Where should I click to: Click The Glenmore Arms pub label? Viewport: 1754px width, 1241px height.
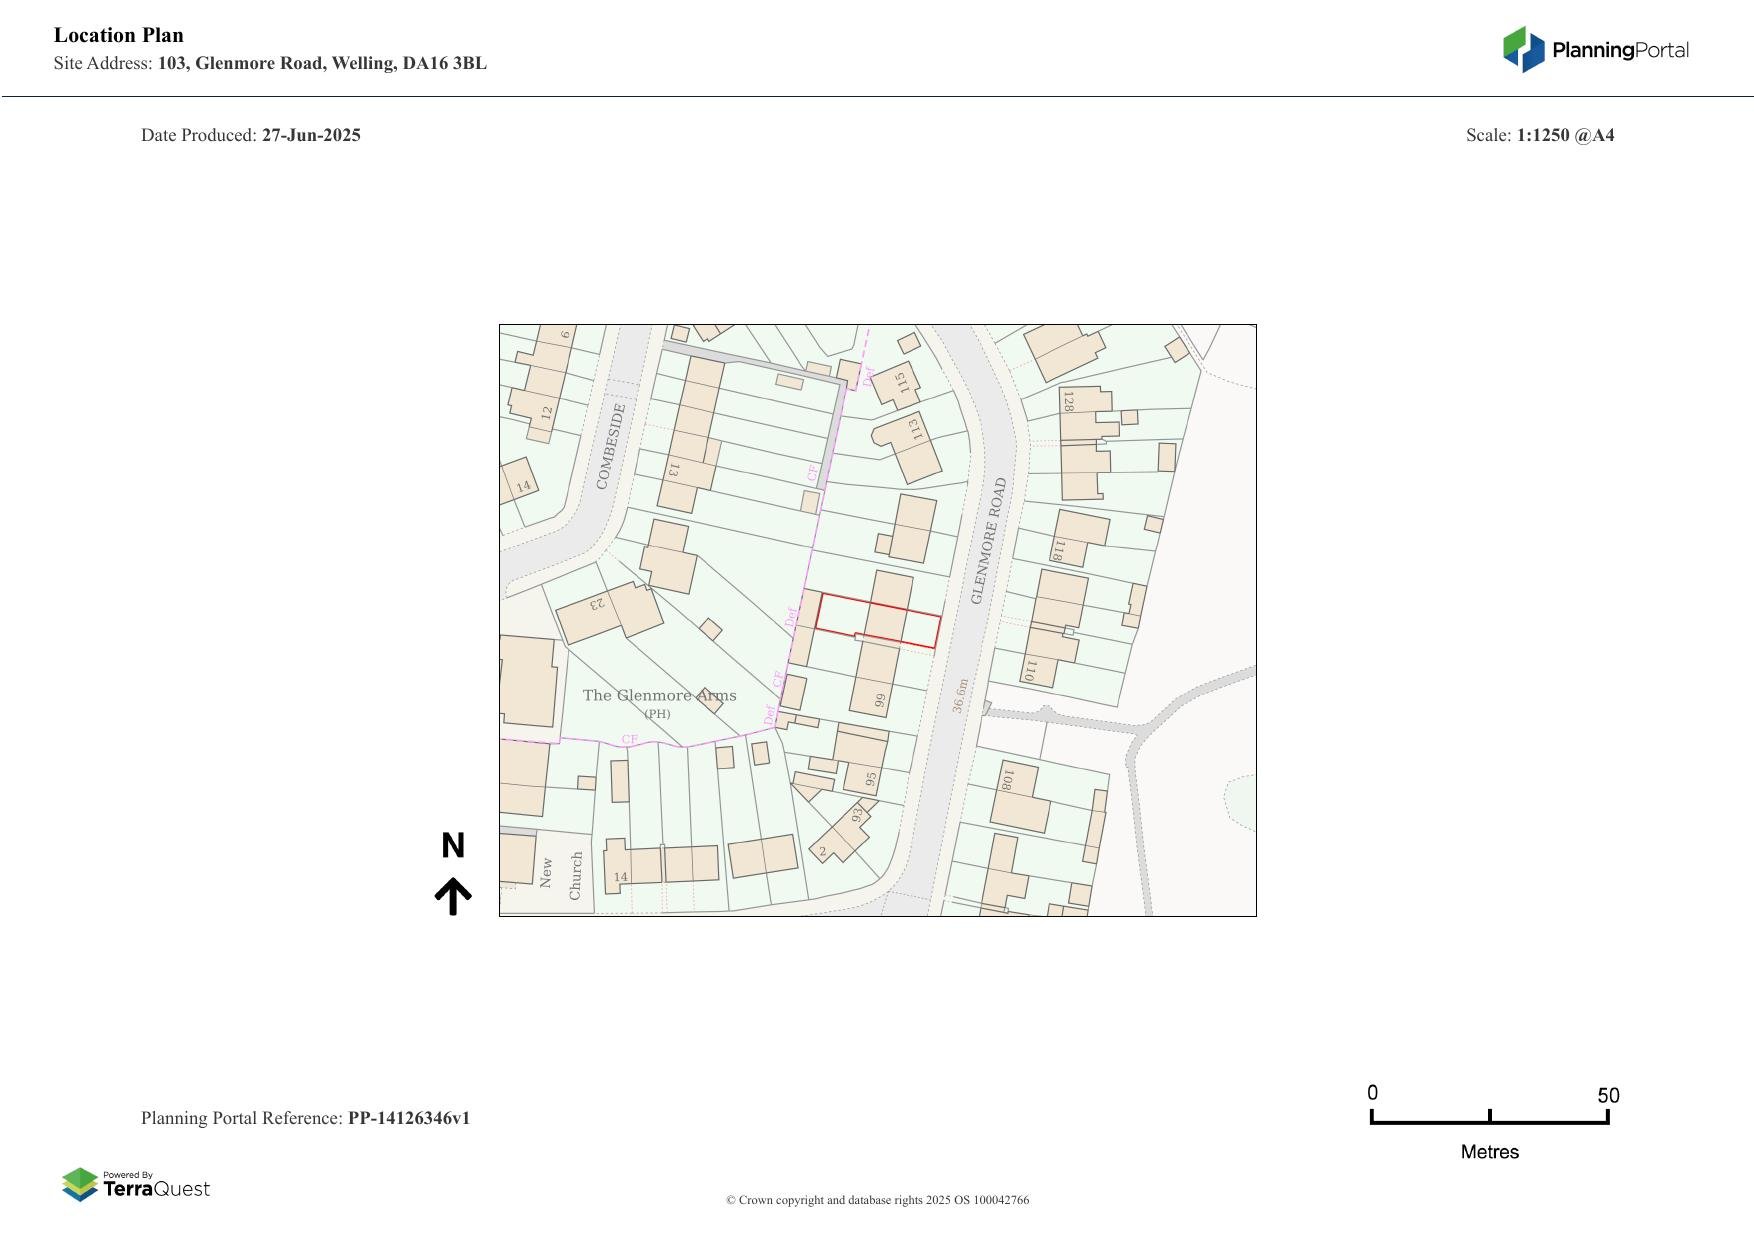point(659,696)
